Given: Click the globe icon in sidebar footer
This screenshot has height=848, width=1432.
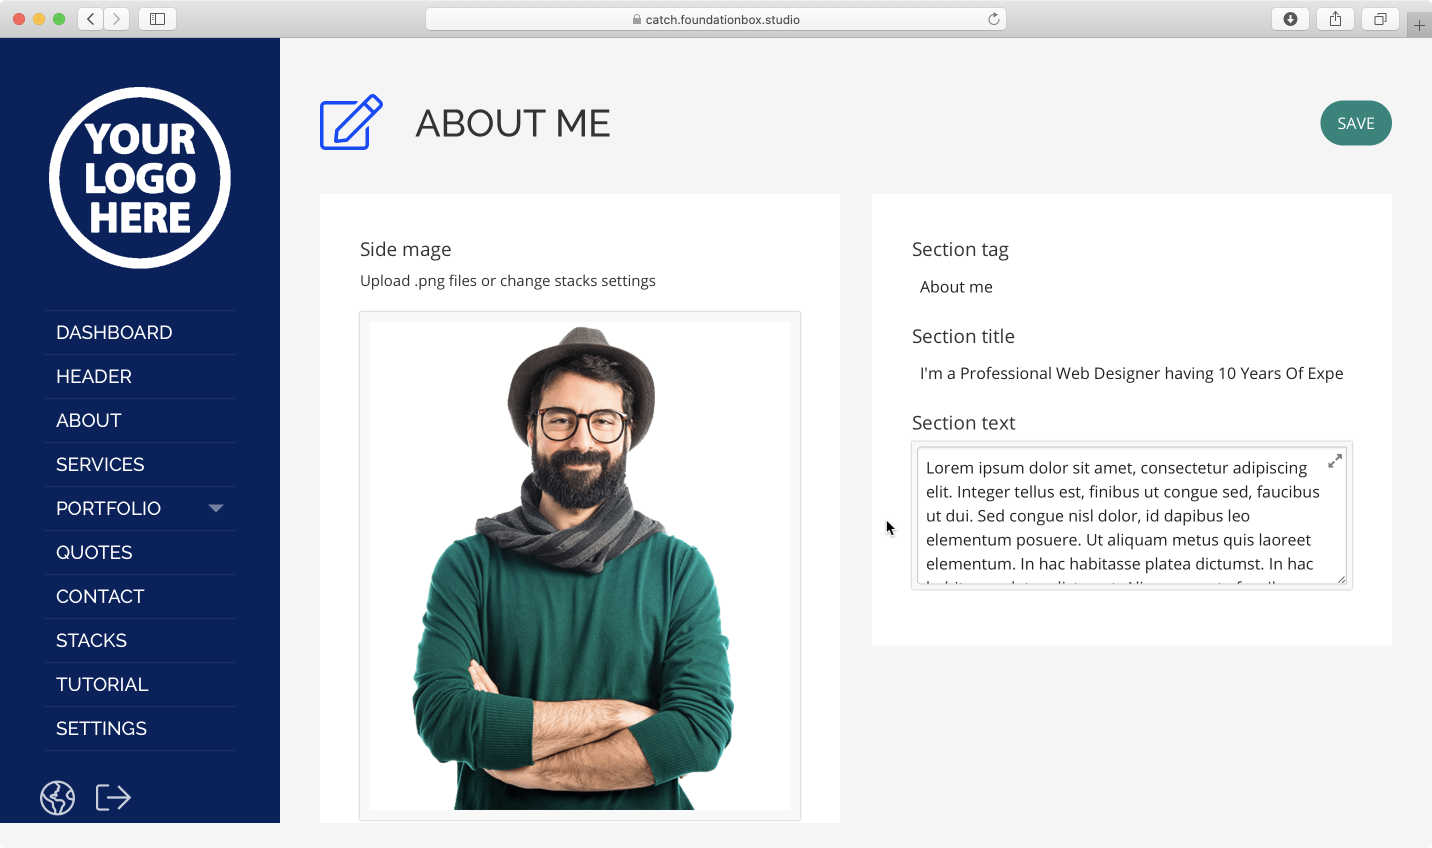Looking at the screenshot, I should (57, 798).
